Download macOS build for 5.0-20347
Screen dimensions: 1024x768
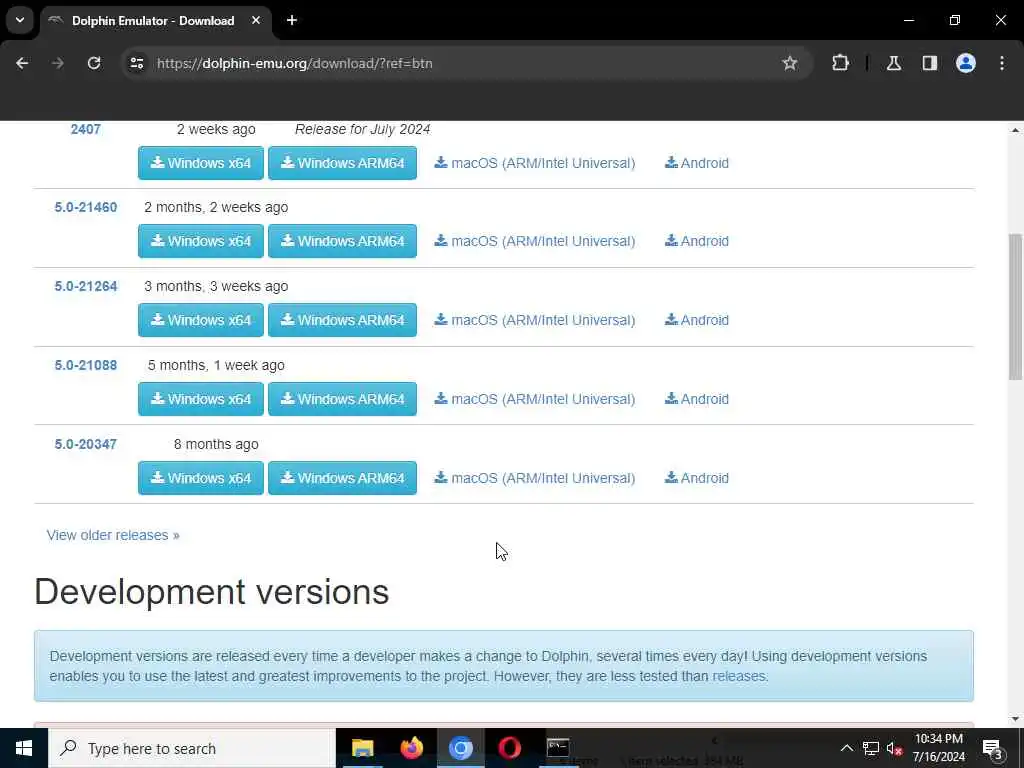click(x=535, y=478)
